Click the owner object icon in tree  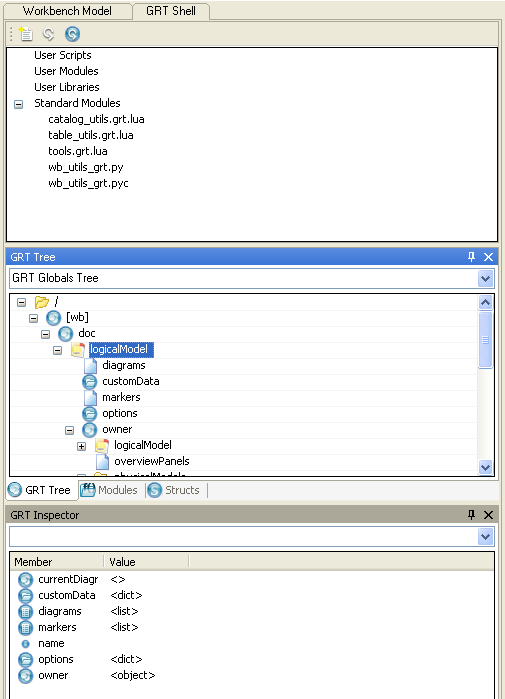90,430
